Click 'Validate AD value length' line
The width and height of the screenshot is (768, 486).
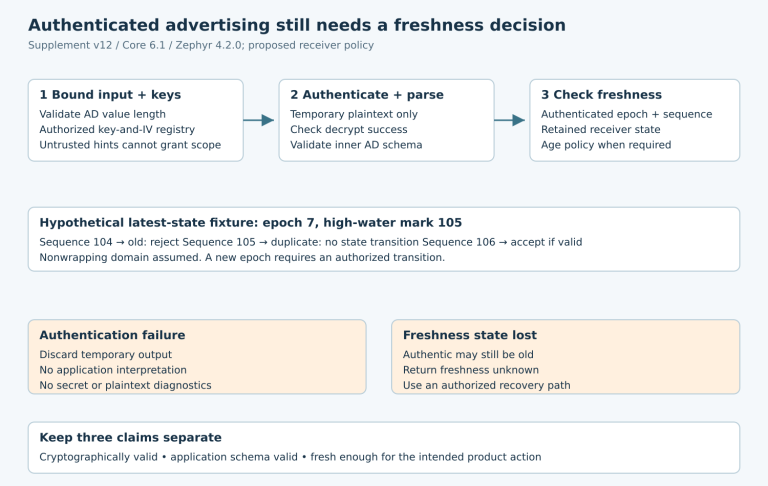pyautogui.click(x=102, y=114)
